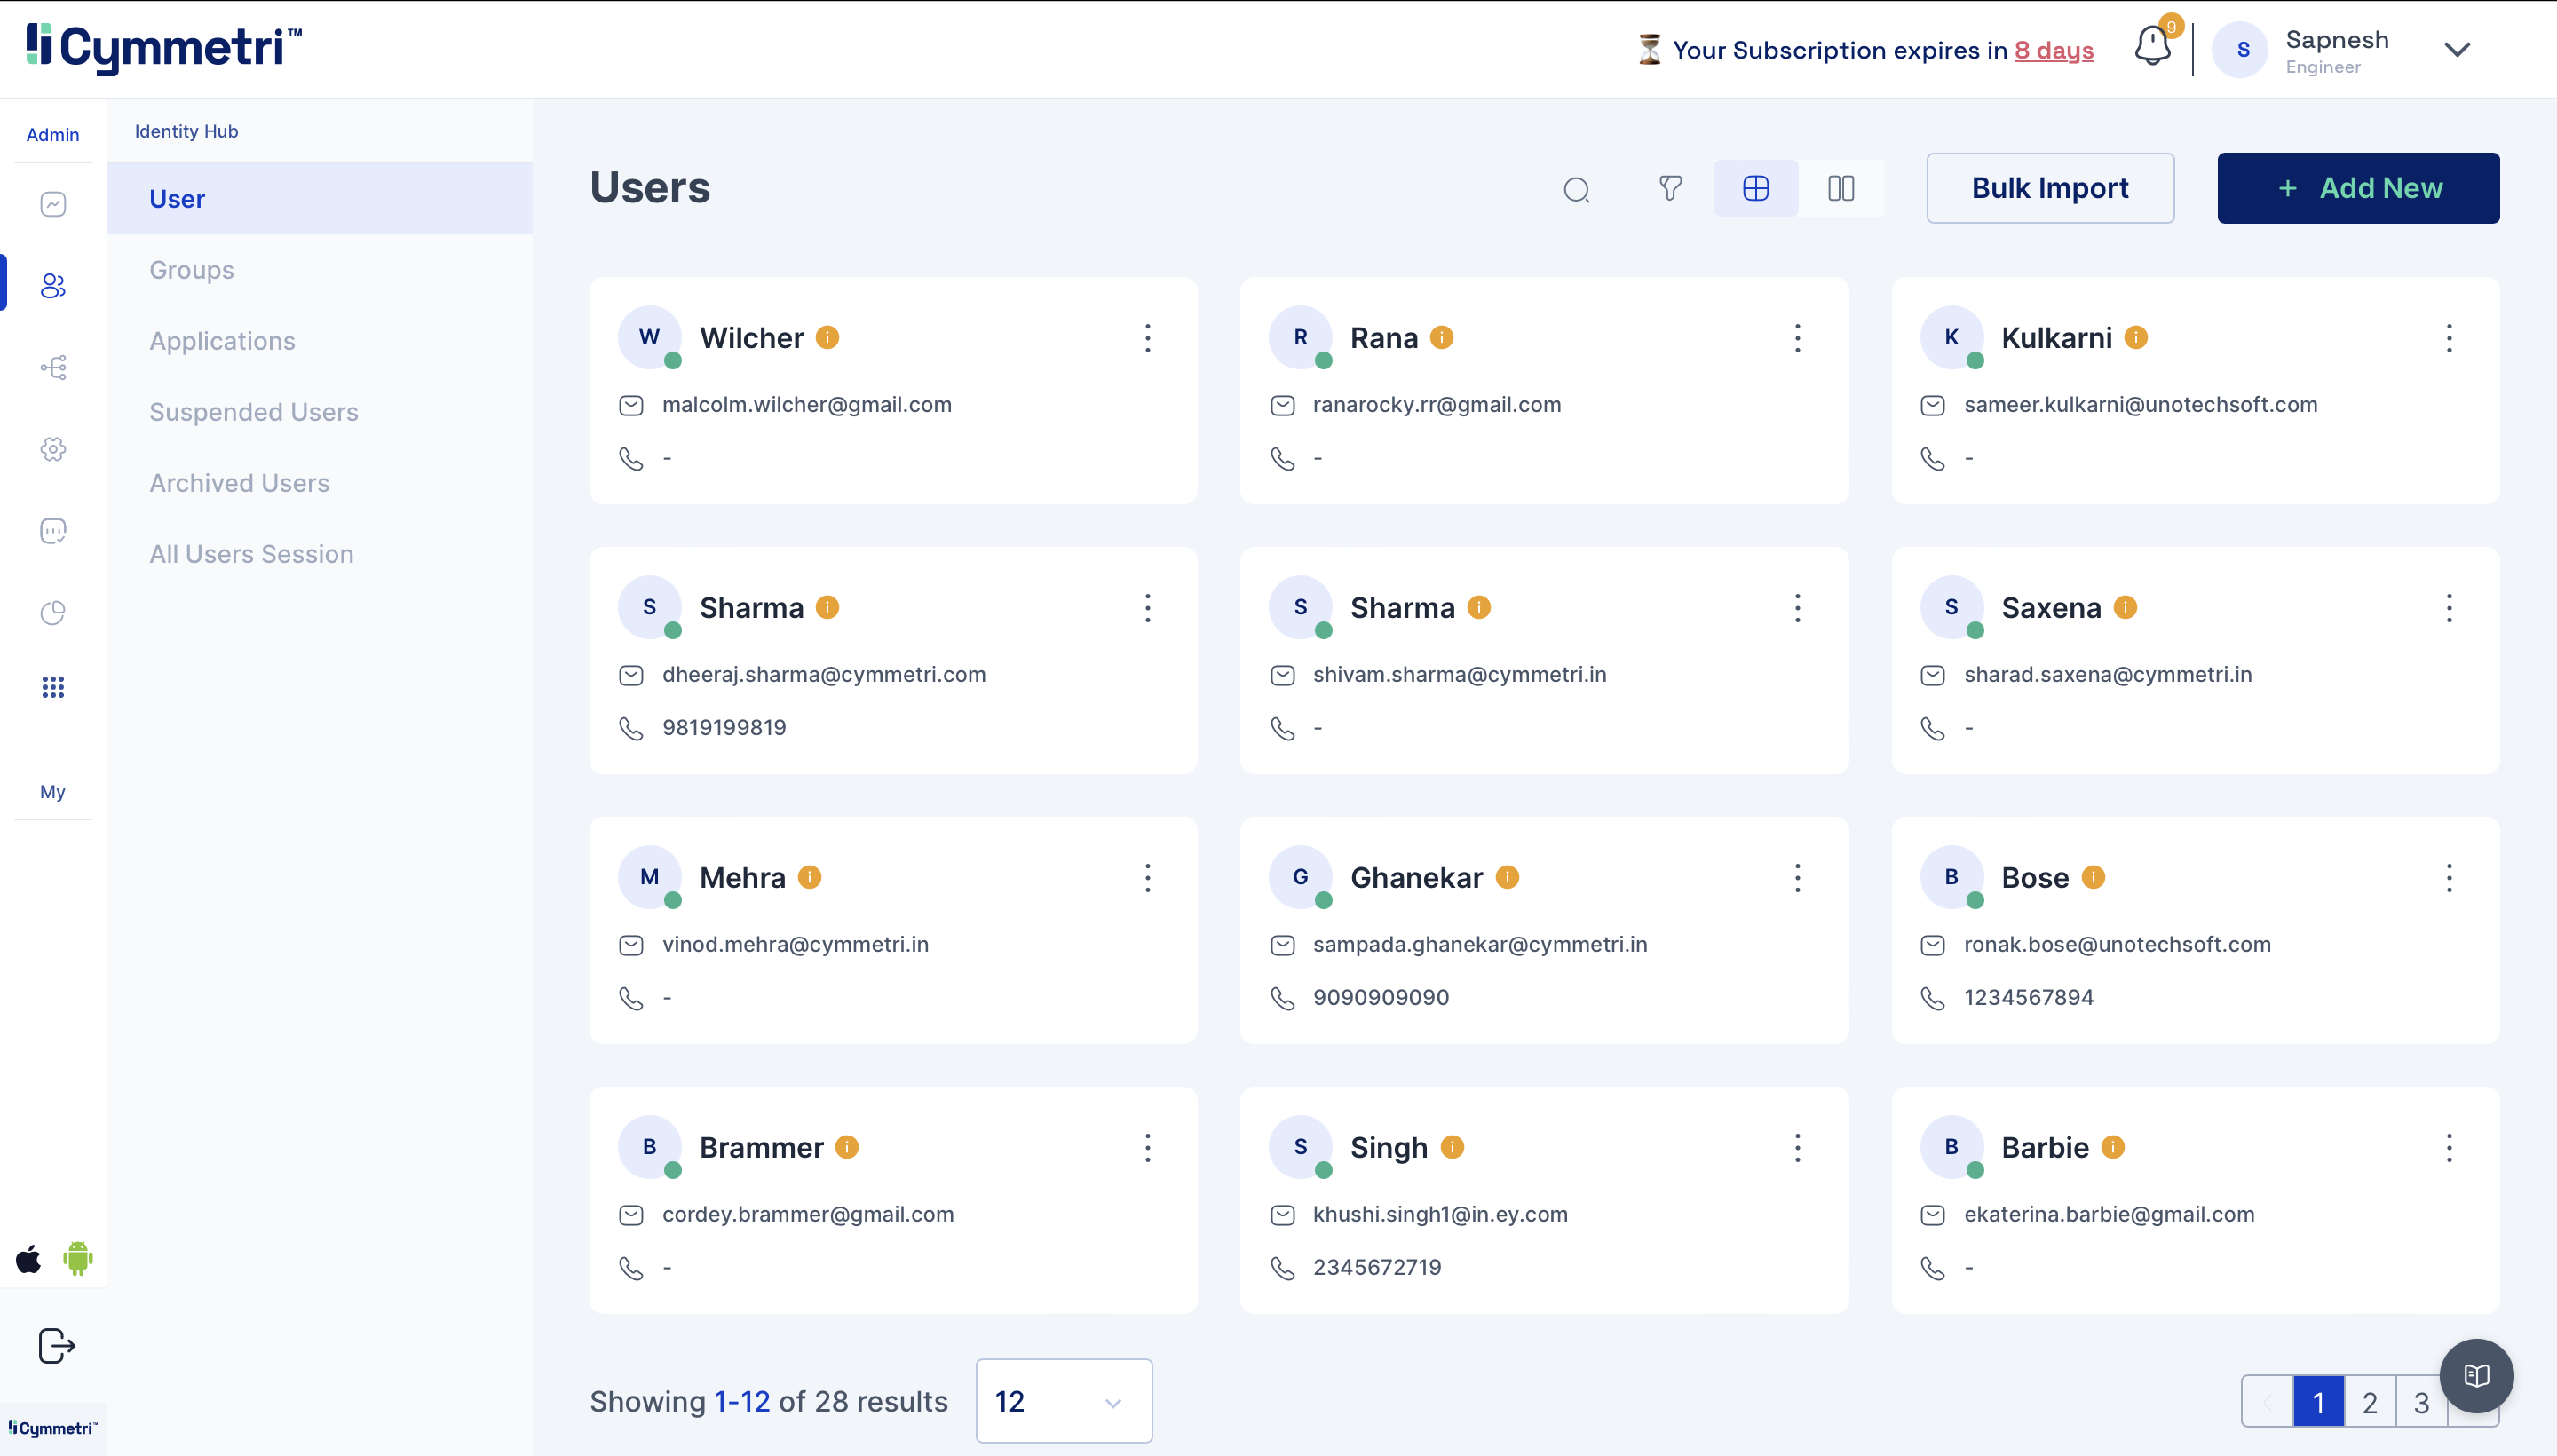Go to page 2 of results
This screenshot has width=2557, height=1456.
[x=2369, y=1401]
